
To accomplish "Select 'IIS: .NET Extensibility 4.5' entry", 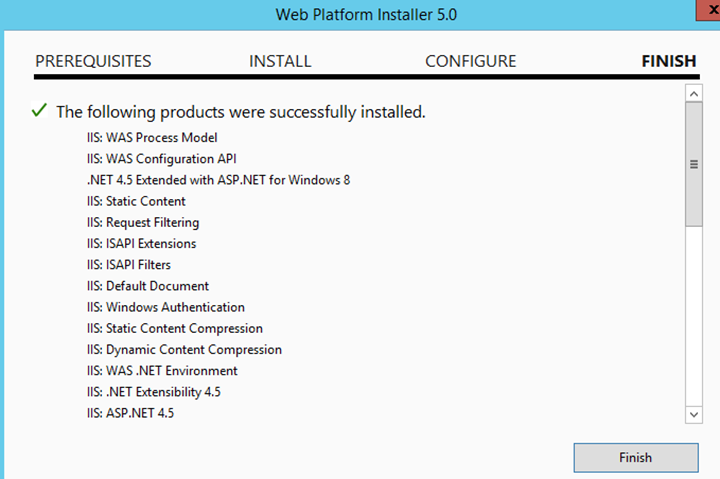I will click(x=154, y=392).
